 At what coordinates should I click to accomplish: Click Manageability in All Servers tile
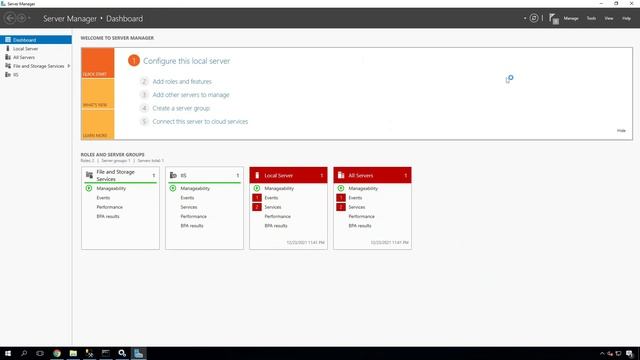(363, 189)
